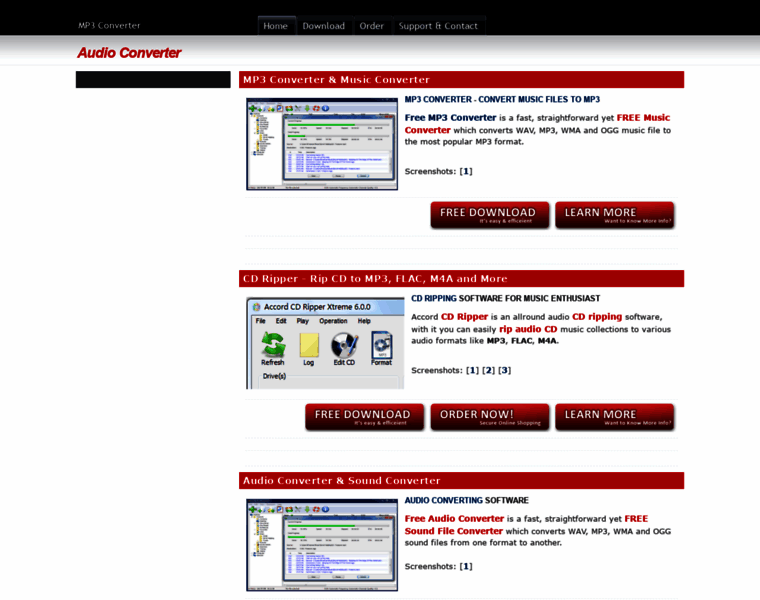Click LEARN MORE under CD Ripper
Screen dimensions: 760x600
click(x=615, y=417)
